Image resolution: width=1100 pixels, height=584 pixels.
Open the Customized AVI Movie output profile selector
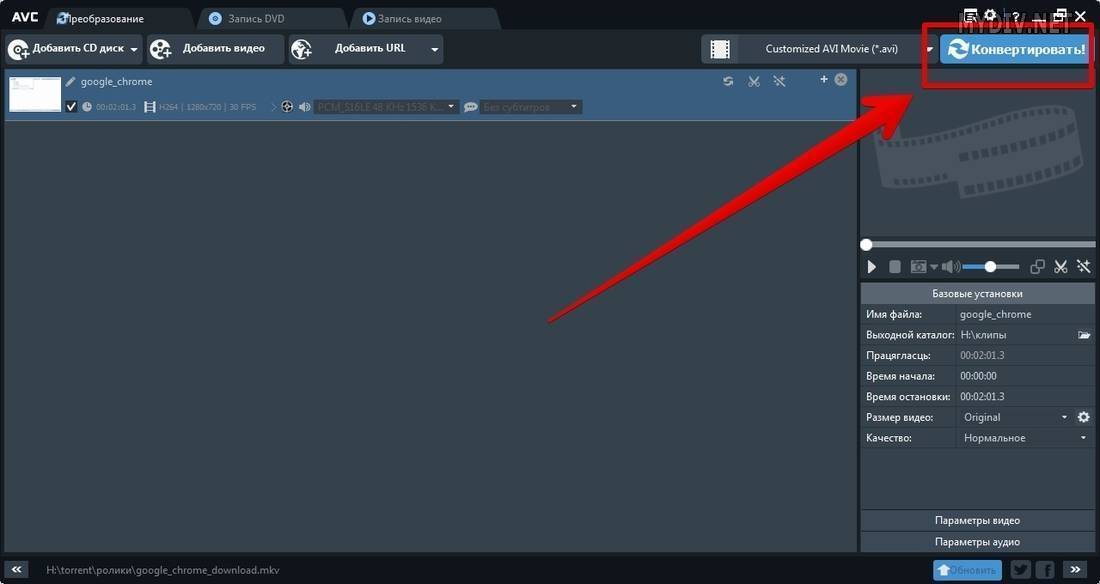[x=831, y=49]
